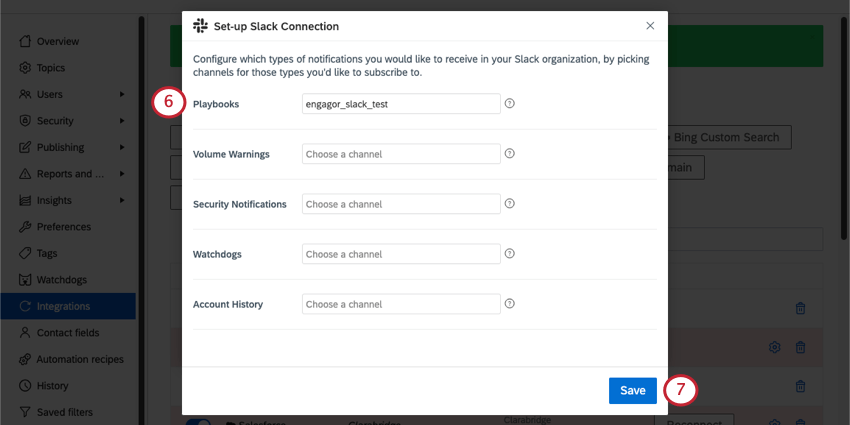Expand the Users submenu arrow
Image resolution: width=850 pixels, height=425 pixels.
click(x=122, y=94)
